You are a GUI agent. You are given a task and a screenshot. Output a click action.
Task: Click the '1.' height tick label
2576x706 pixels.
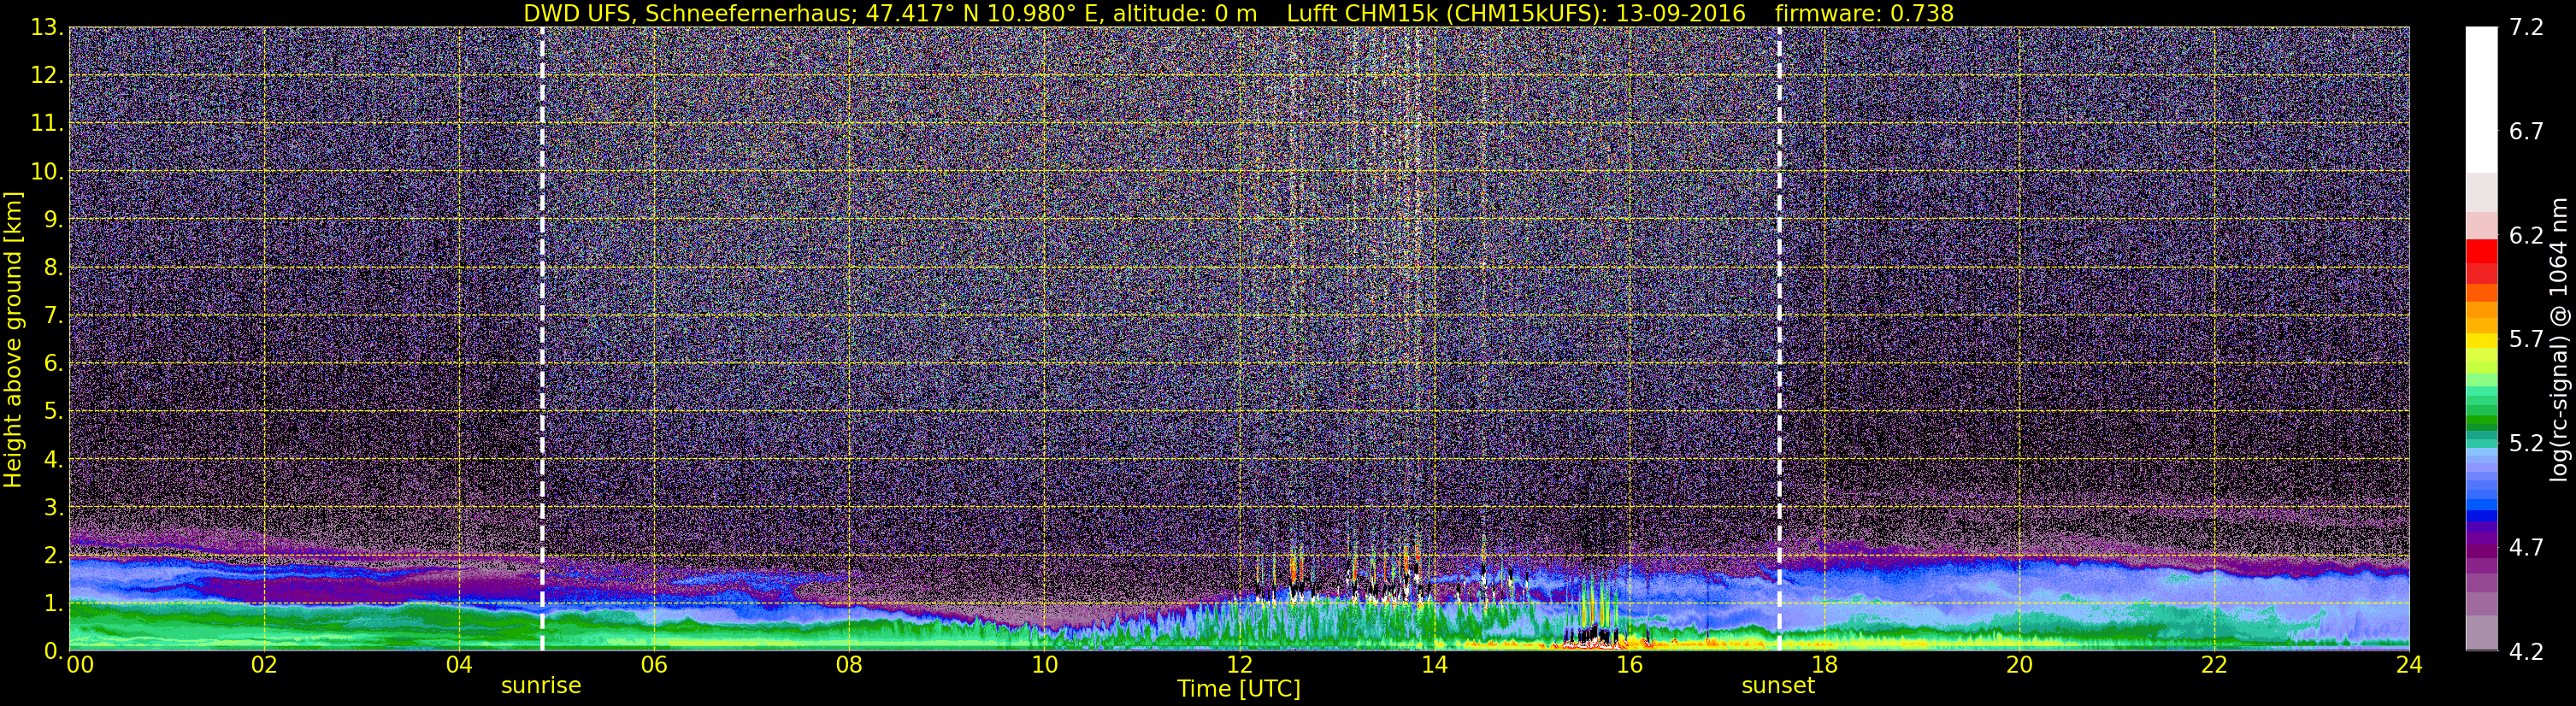pos(53,603)
